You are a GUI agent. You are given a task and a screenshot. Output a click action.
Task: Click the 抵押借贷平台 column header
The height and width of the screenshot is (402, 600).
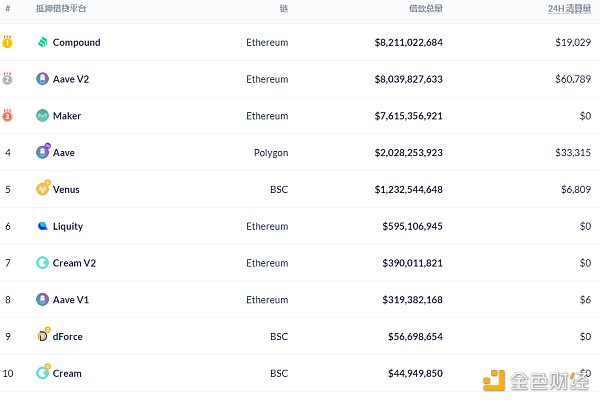61,9
